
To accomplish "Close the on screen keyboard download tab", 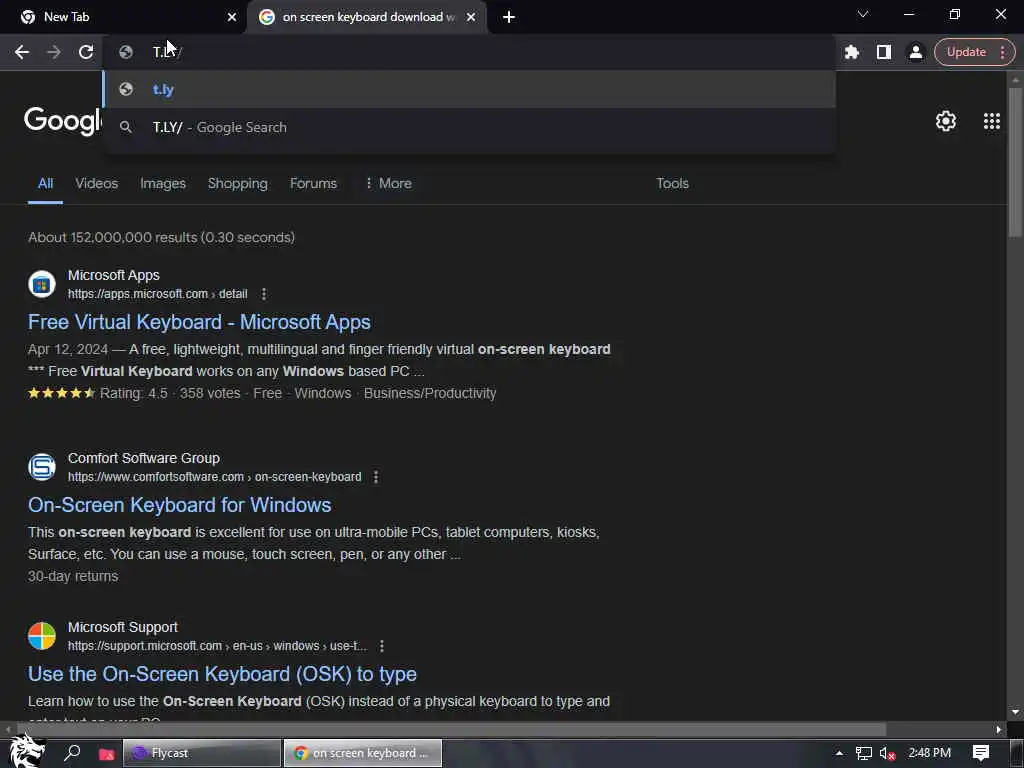I will coord(471,17).
